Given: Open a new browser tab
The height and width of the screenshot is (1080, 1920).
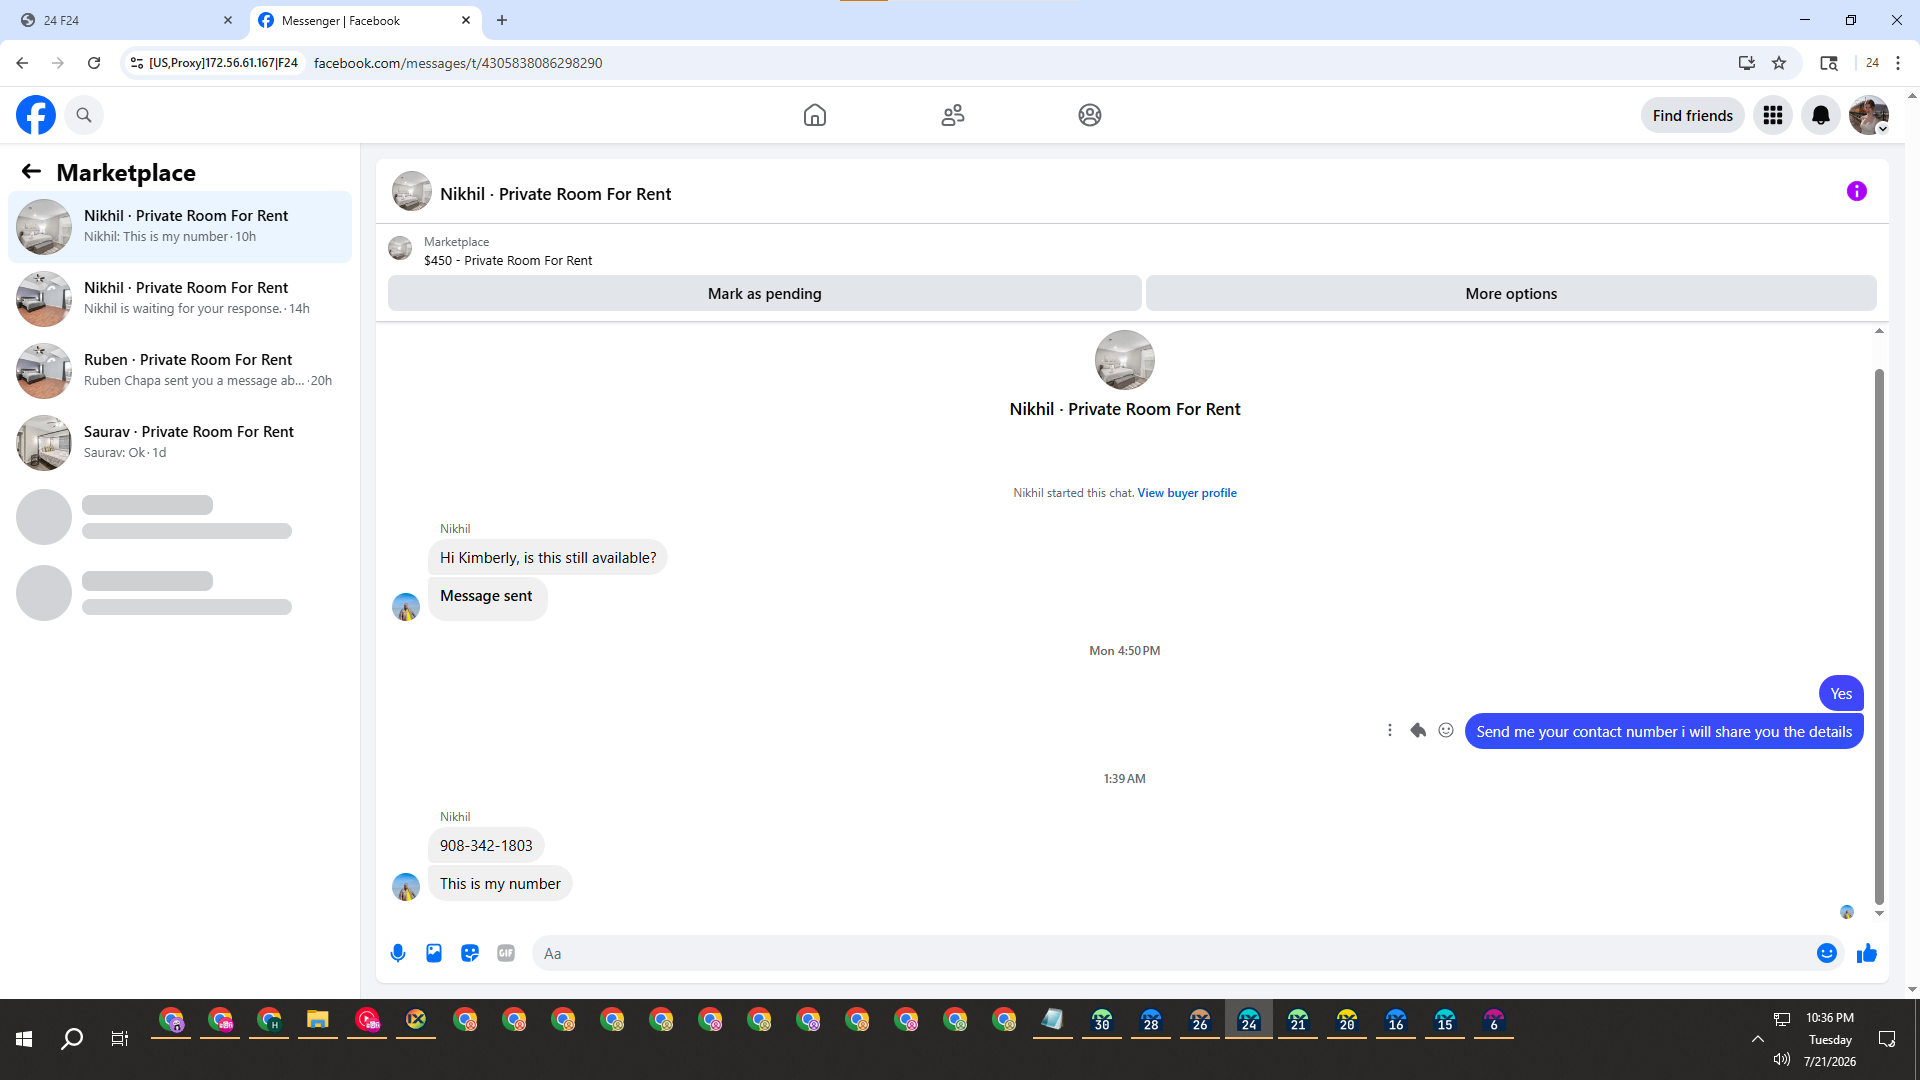Looking at the screenshot, I should coord(502,20).
